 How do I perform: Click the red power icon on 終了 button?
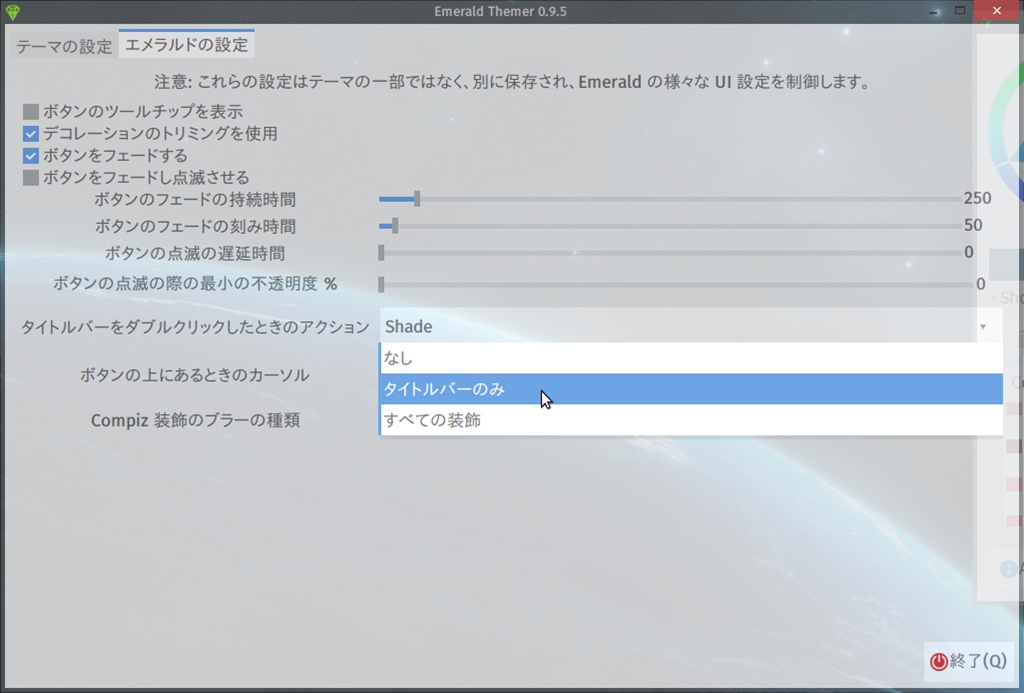coord(938,662)
